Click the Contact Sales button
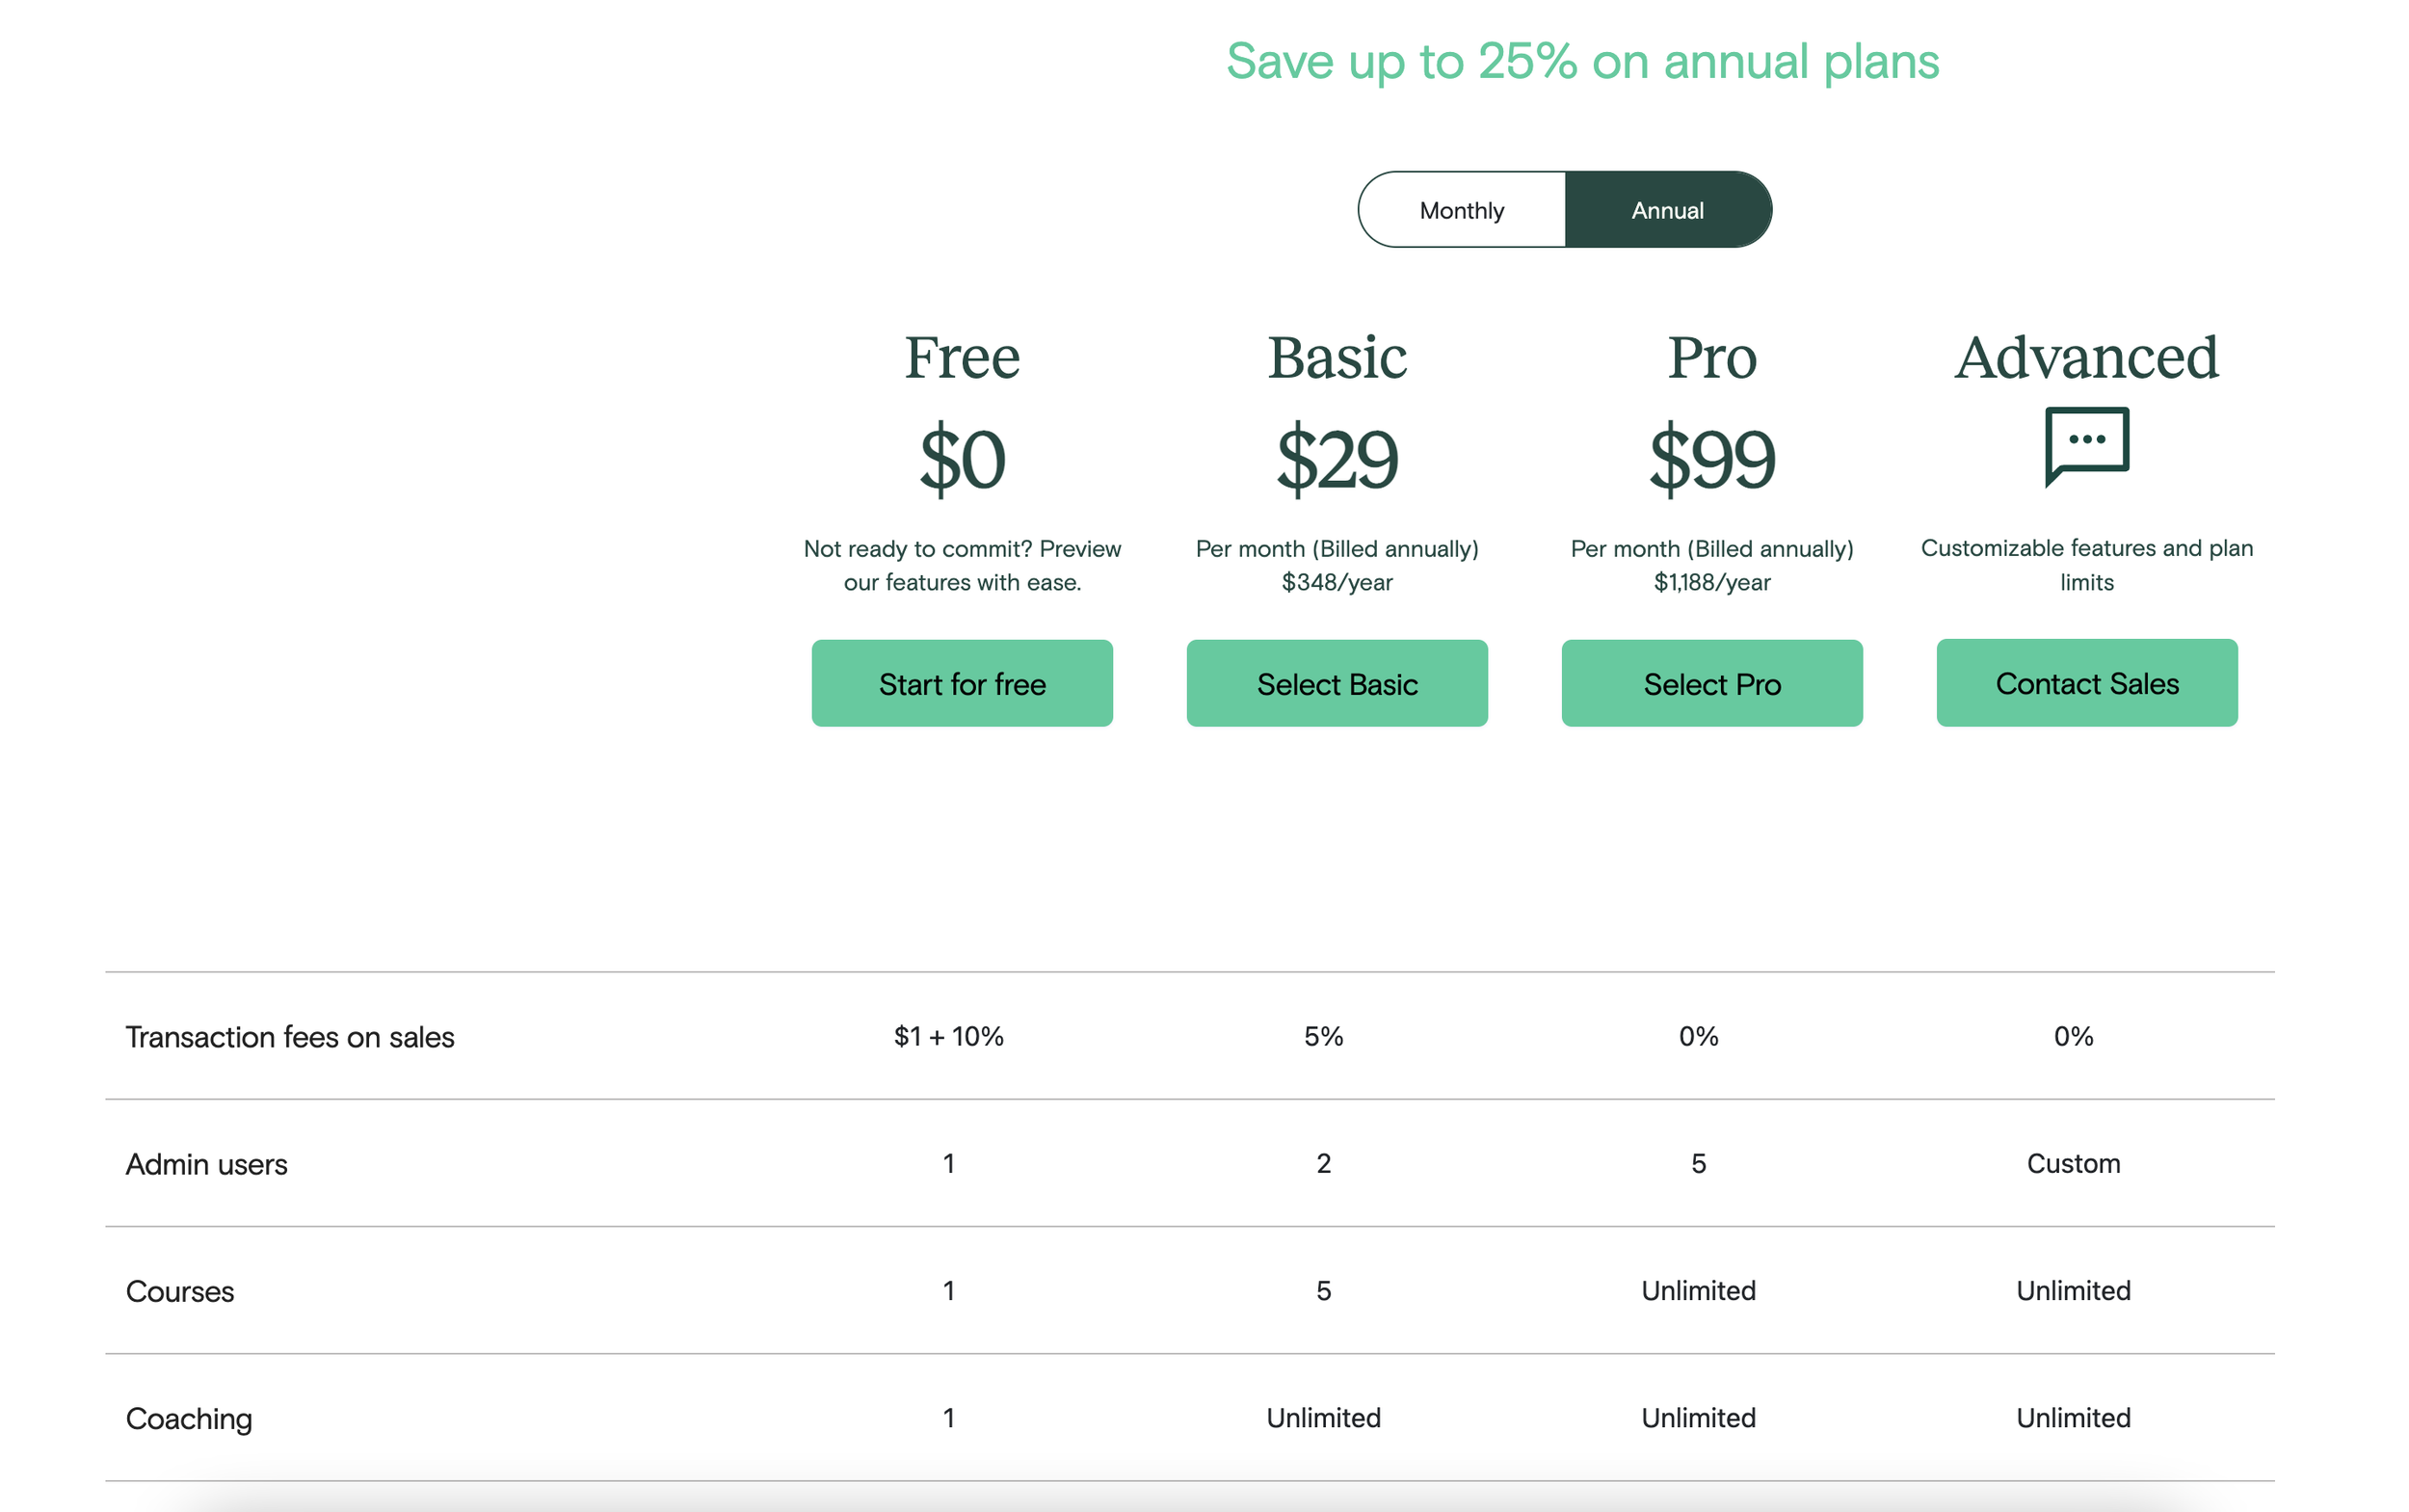Screen dimensions: 2409x1512 pyautogui.click(x=2087, y=683)
